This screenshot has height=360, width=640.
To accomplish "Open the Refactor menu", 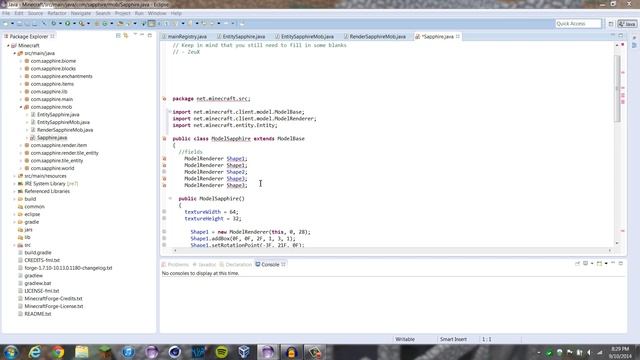I will pyautogui.click(x=57, y=13).
